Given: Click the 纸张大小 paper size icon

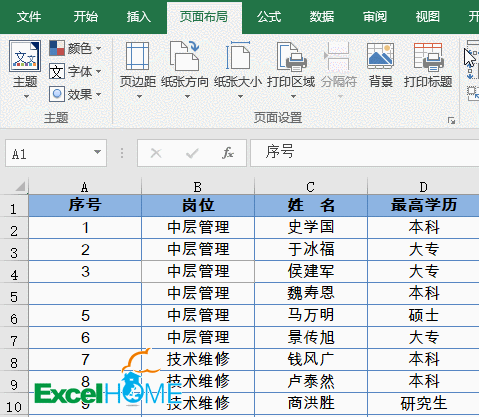Looking at the screenshot, I should [238, 56].
